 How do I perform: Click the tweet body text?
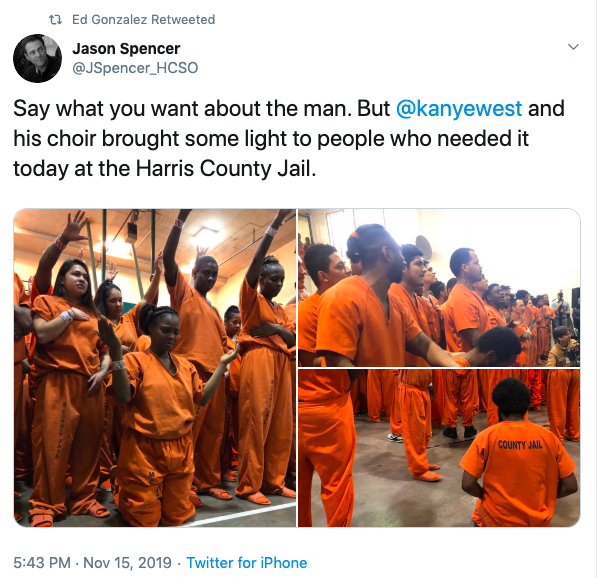pos(289,138)
